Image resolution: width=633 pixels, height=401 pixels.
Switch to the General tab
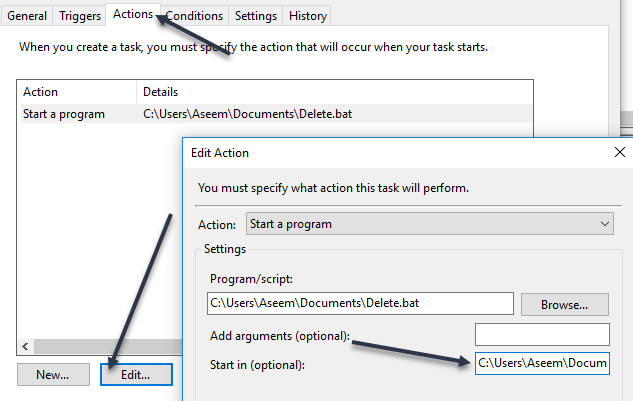coord(27,16)
